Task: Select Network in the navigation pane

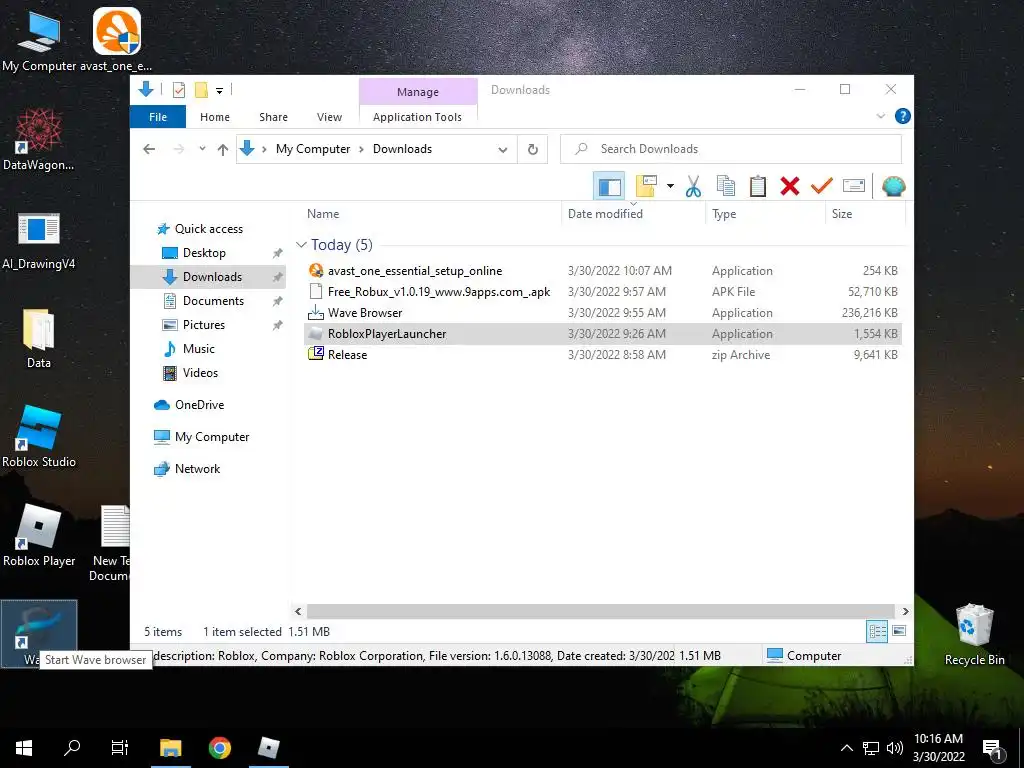Action: click(x=197, y=469)
